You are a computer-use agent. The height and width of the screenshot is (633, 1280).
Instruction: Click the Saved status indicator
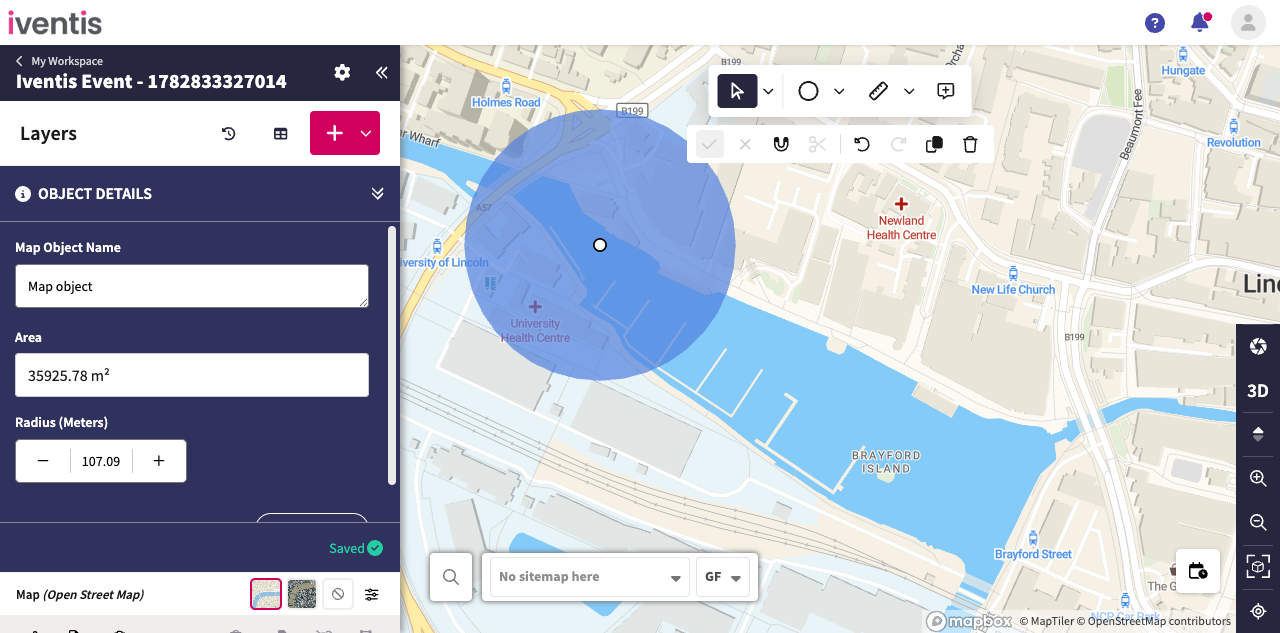(356, 548)
